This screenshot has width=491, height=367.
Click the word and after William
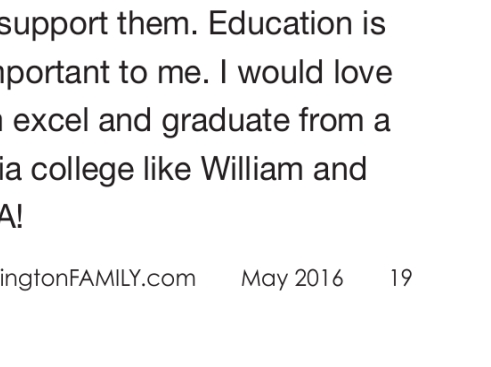point(340,169)
